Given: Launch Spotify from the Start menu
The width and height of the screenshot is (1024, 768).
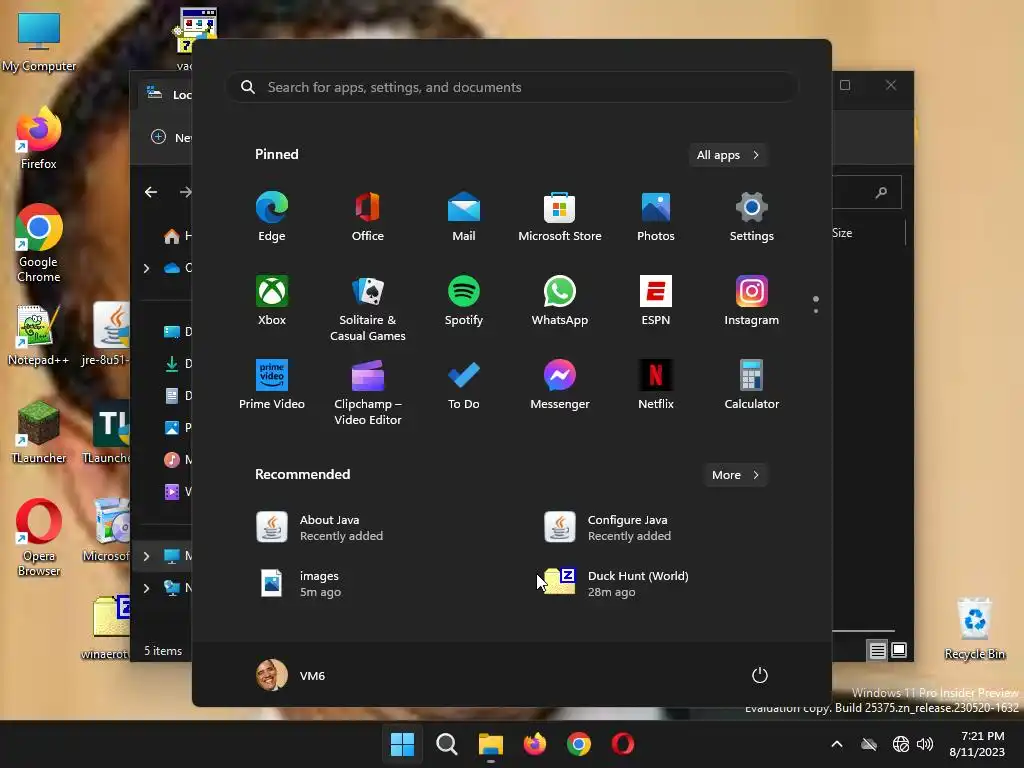Looking at the screenshot, I should (464, 301).
